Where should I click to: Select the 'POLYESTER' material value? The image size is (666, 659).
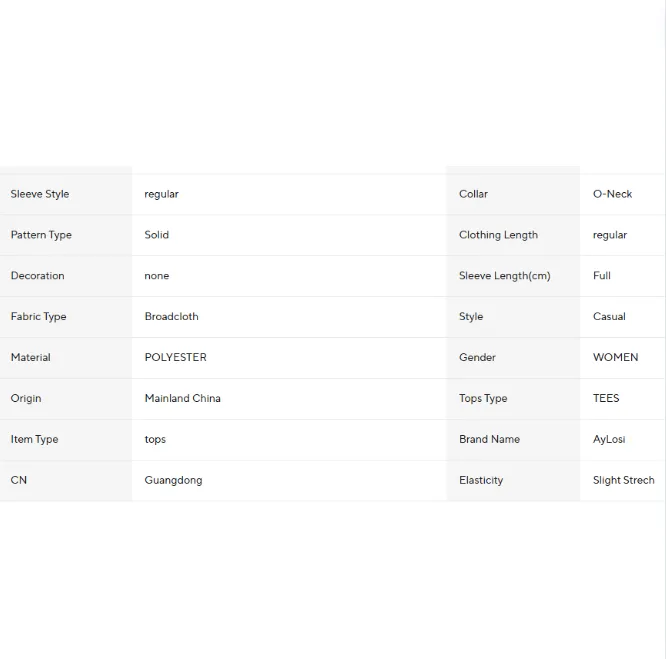[175, 357]
